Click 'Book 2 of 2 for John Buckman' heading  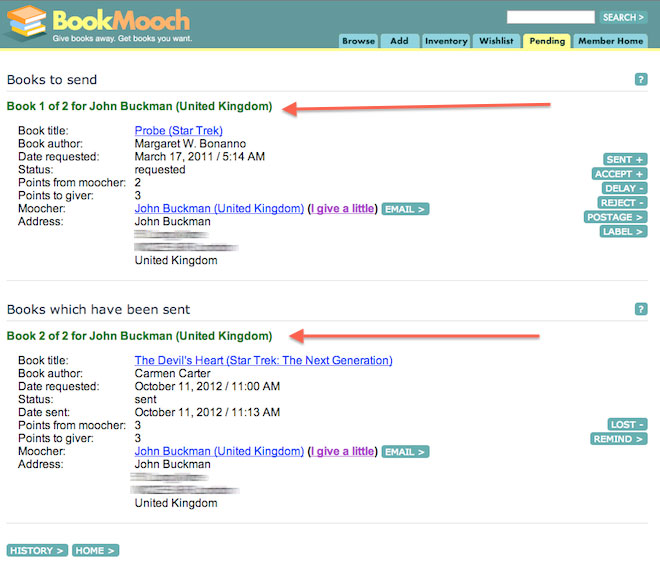(x=139, y=336)
